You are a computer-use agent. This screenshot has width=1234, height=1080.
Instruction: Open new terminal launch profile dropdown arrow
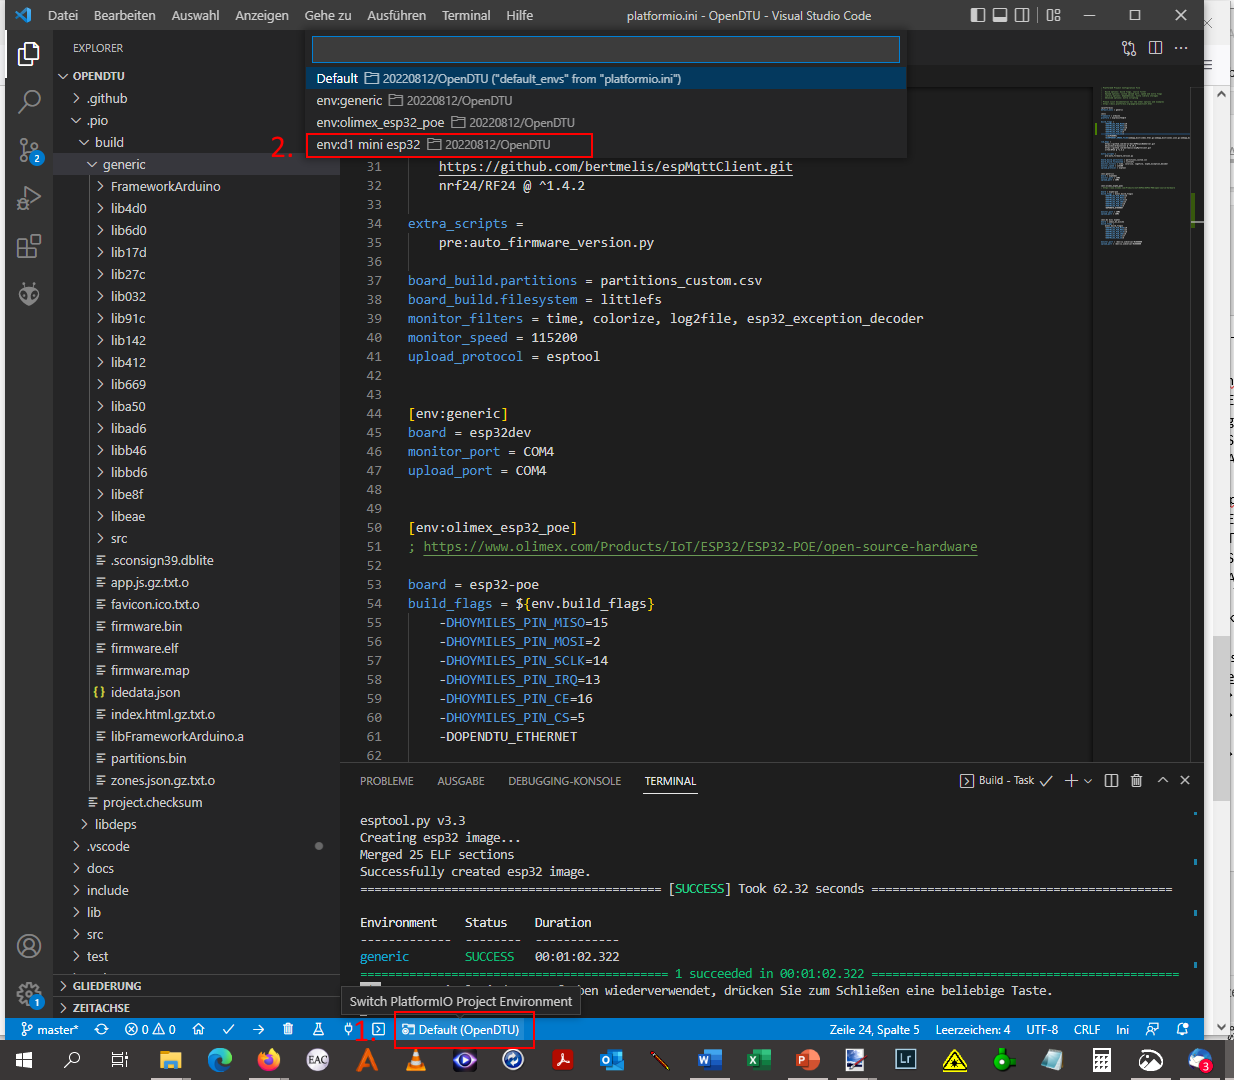click(x=1088, y=780)
